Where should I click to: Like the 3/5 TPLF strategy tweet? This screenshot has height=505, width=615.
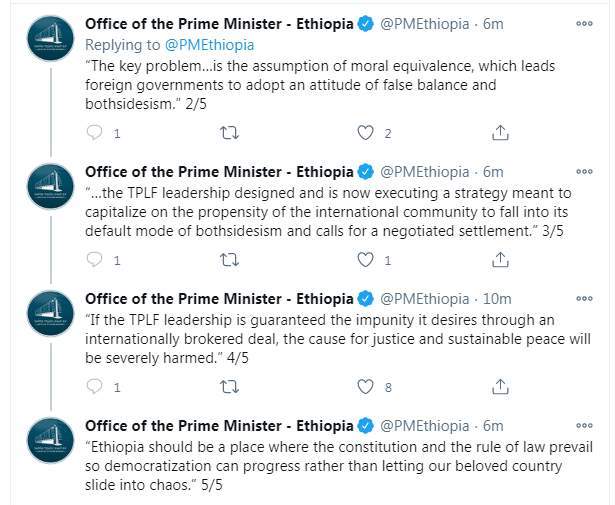coord(365,259)
